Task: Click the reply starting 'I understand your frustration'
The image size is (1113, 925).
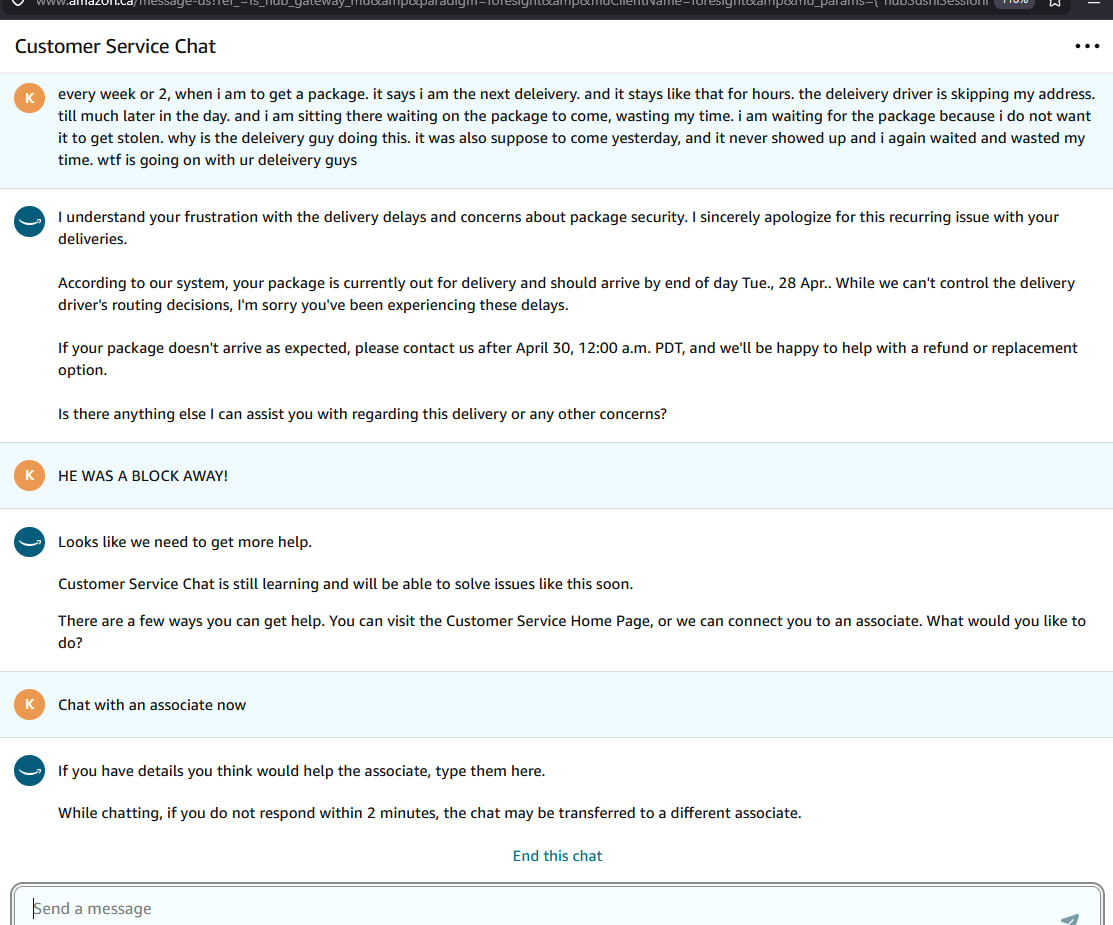Action: (x=558, y=228)
